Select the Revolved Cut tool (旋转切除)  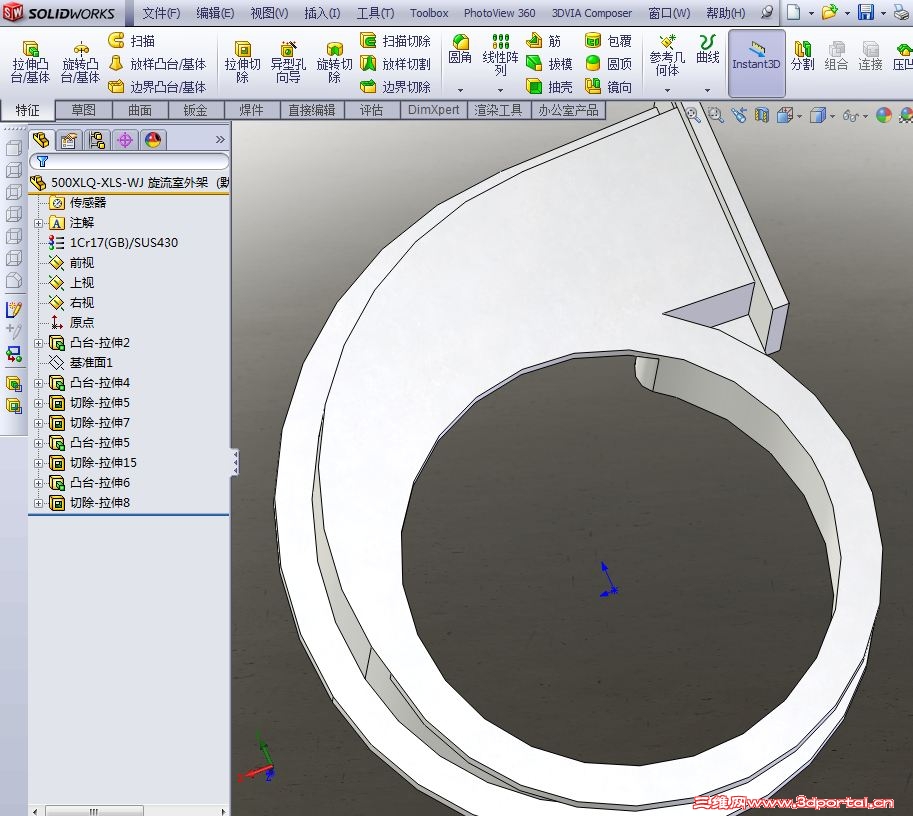(x=334, y=62)
